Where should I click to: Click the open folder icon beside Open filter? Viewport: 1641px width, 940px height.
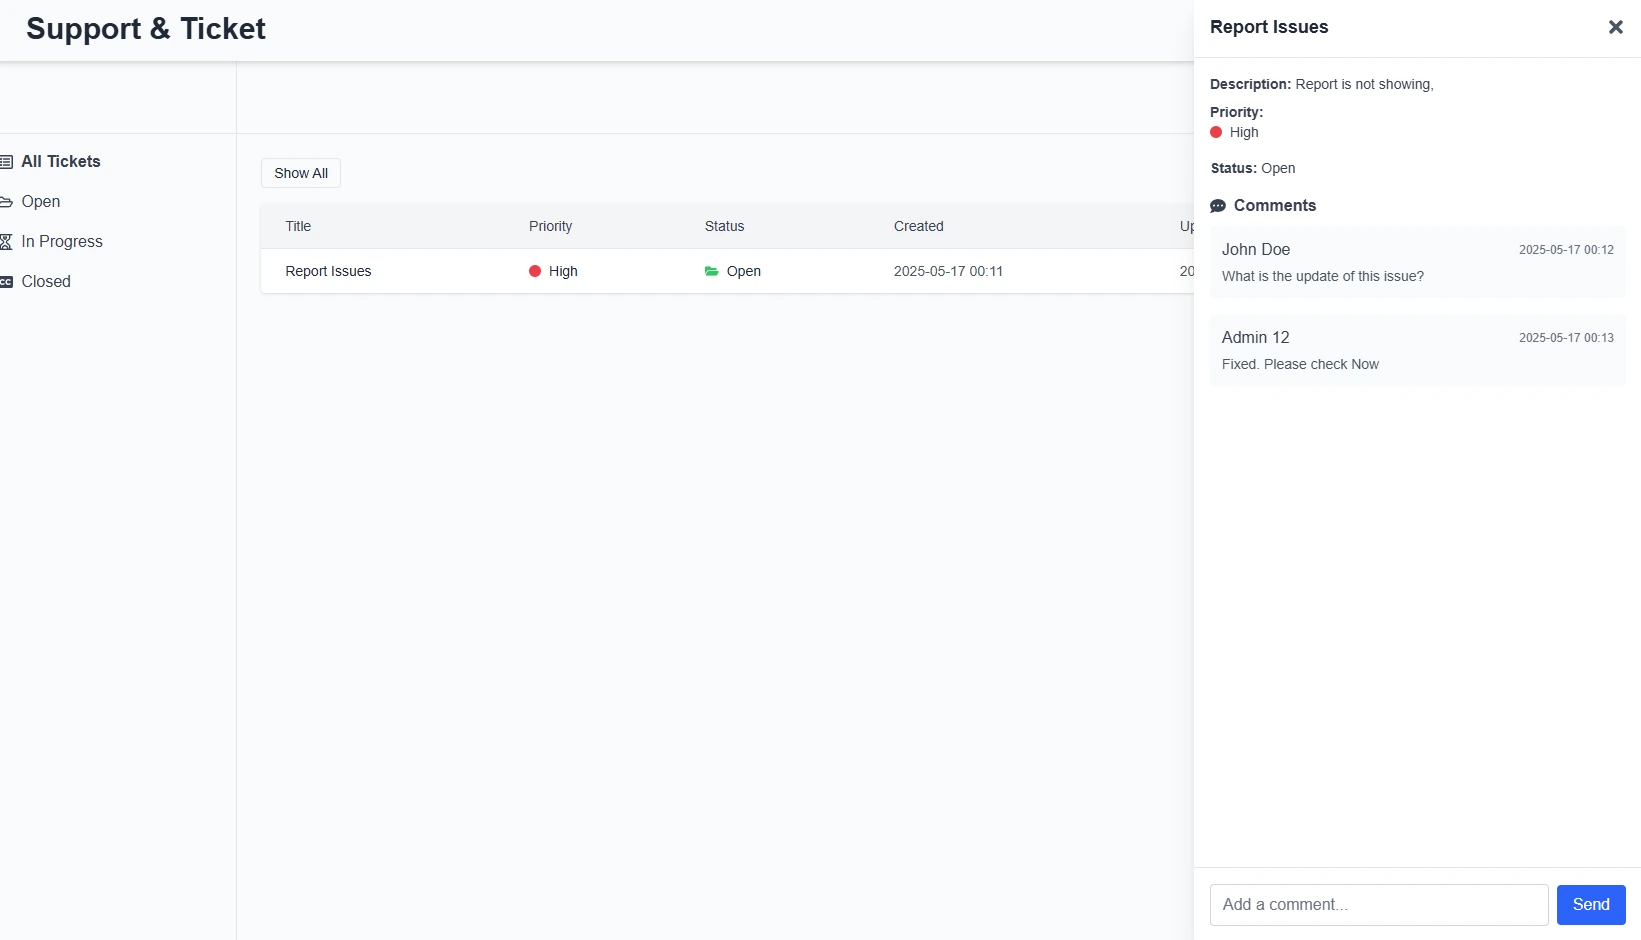tap(7, 201)
